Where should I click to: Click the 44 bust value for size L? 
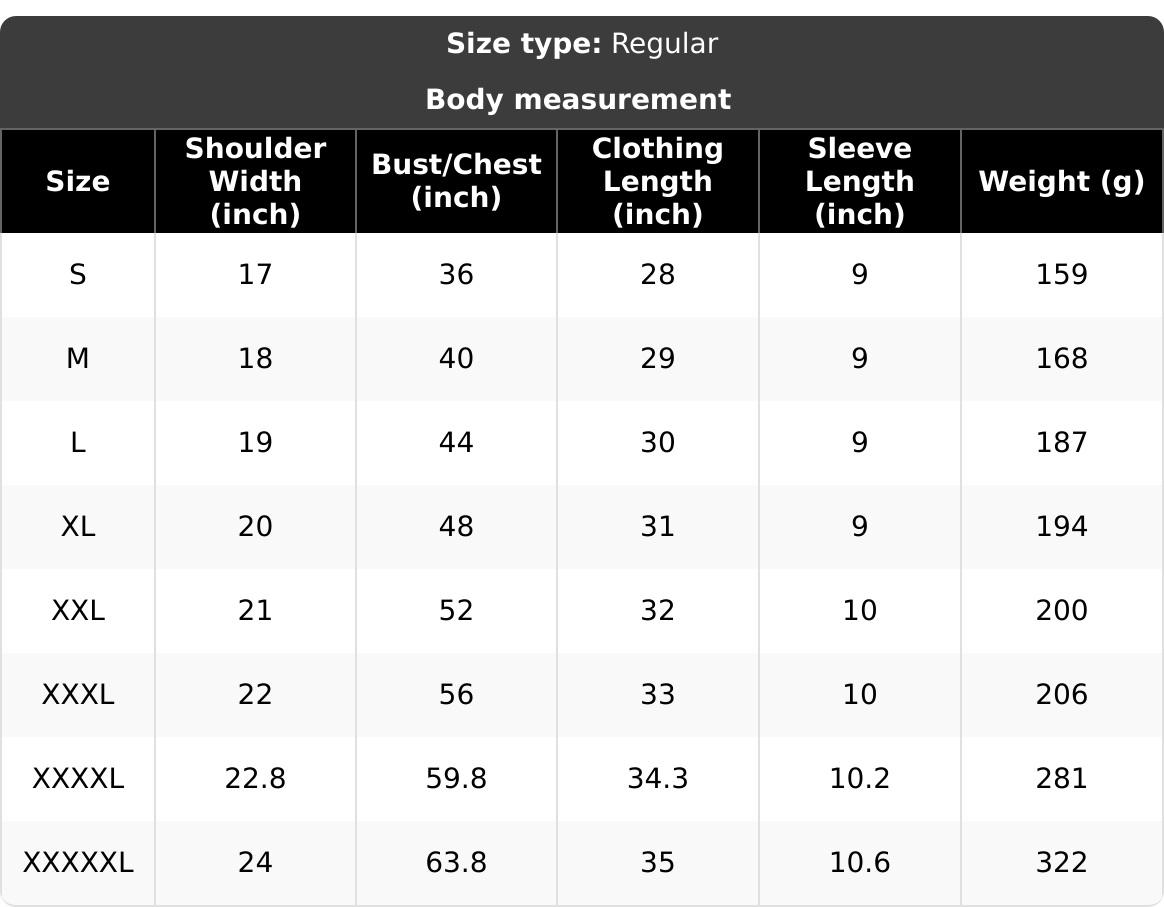pos(457,442)
